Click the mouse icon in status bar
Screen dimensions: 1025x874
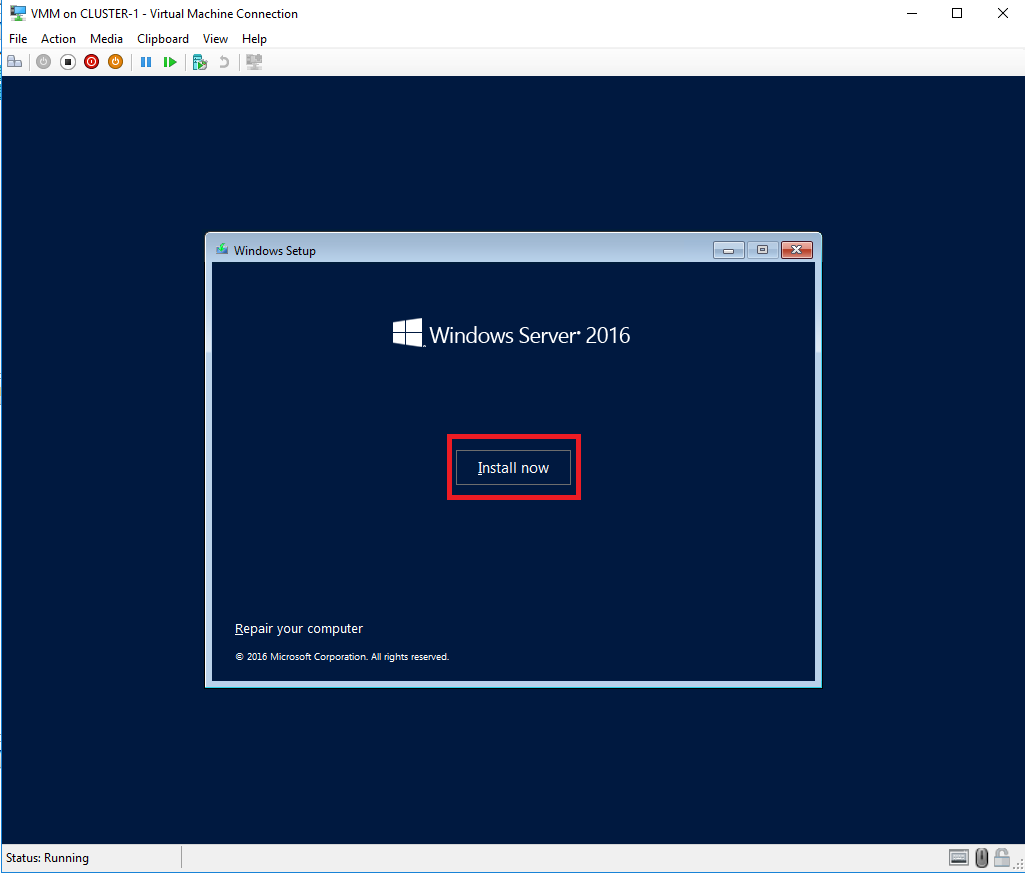coord(981,857)
